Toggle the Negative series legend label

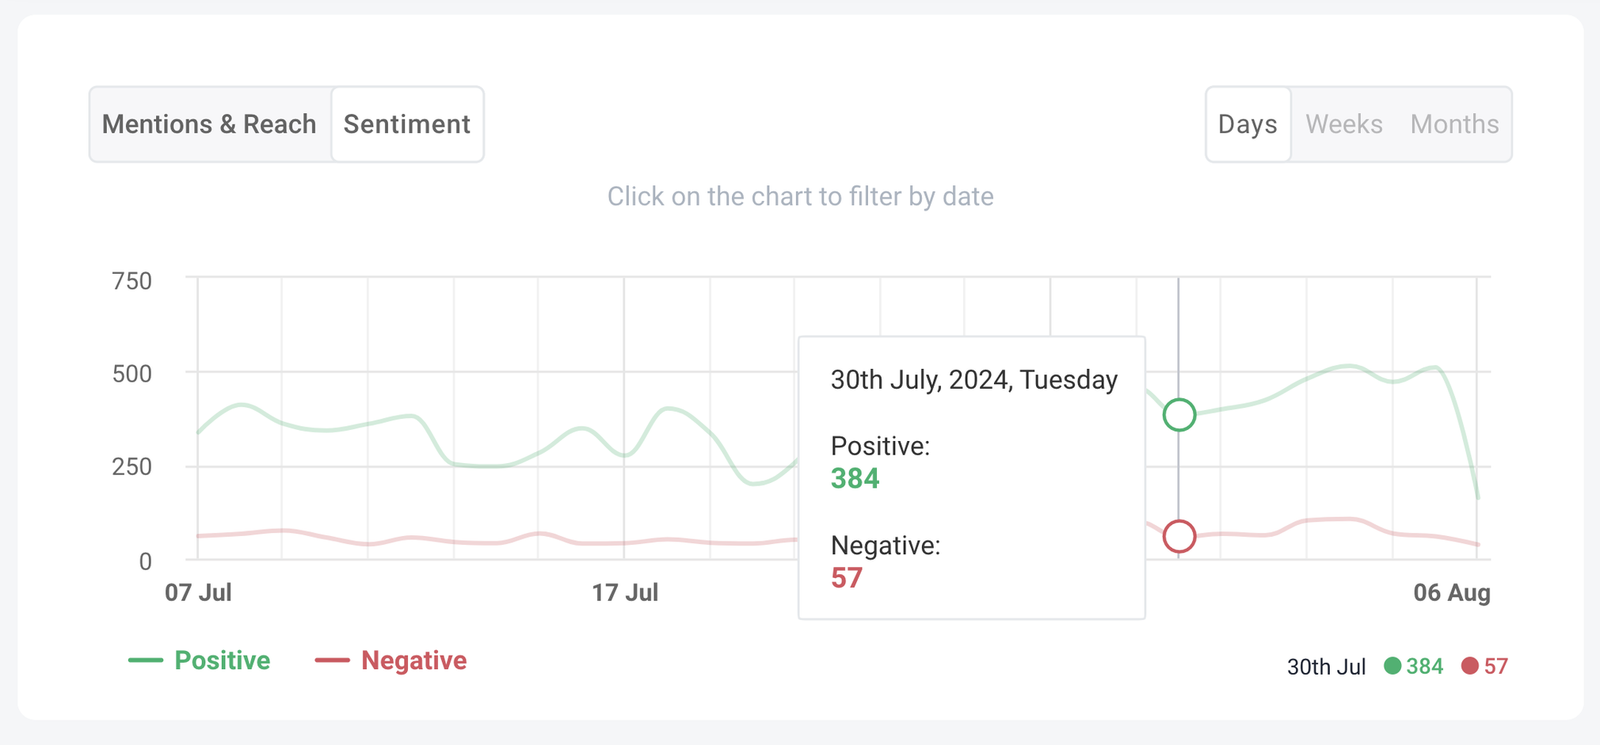414,661
